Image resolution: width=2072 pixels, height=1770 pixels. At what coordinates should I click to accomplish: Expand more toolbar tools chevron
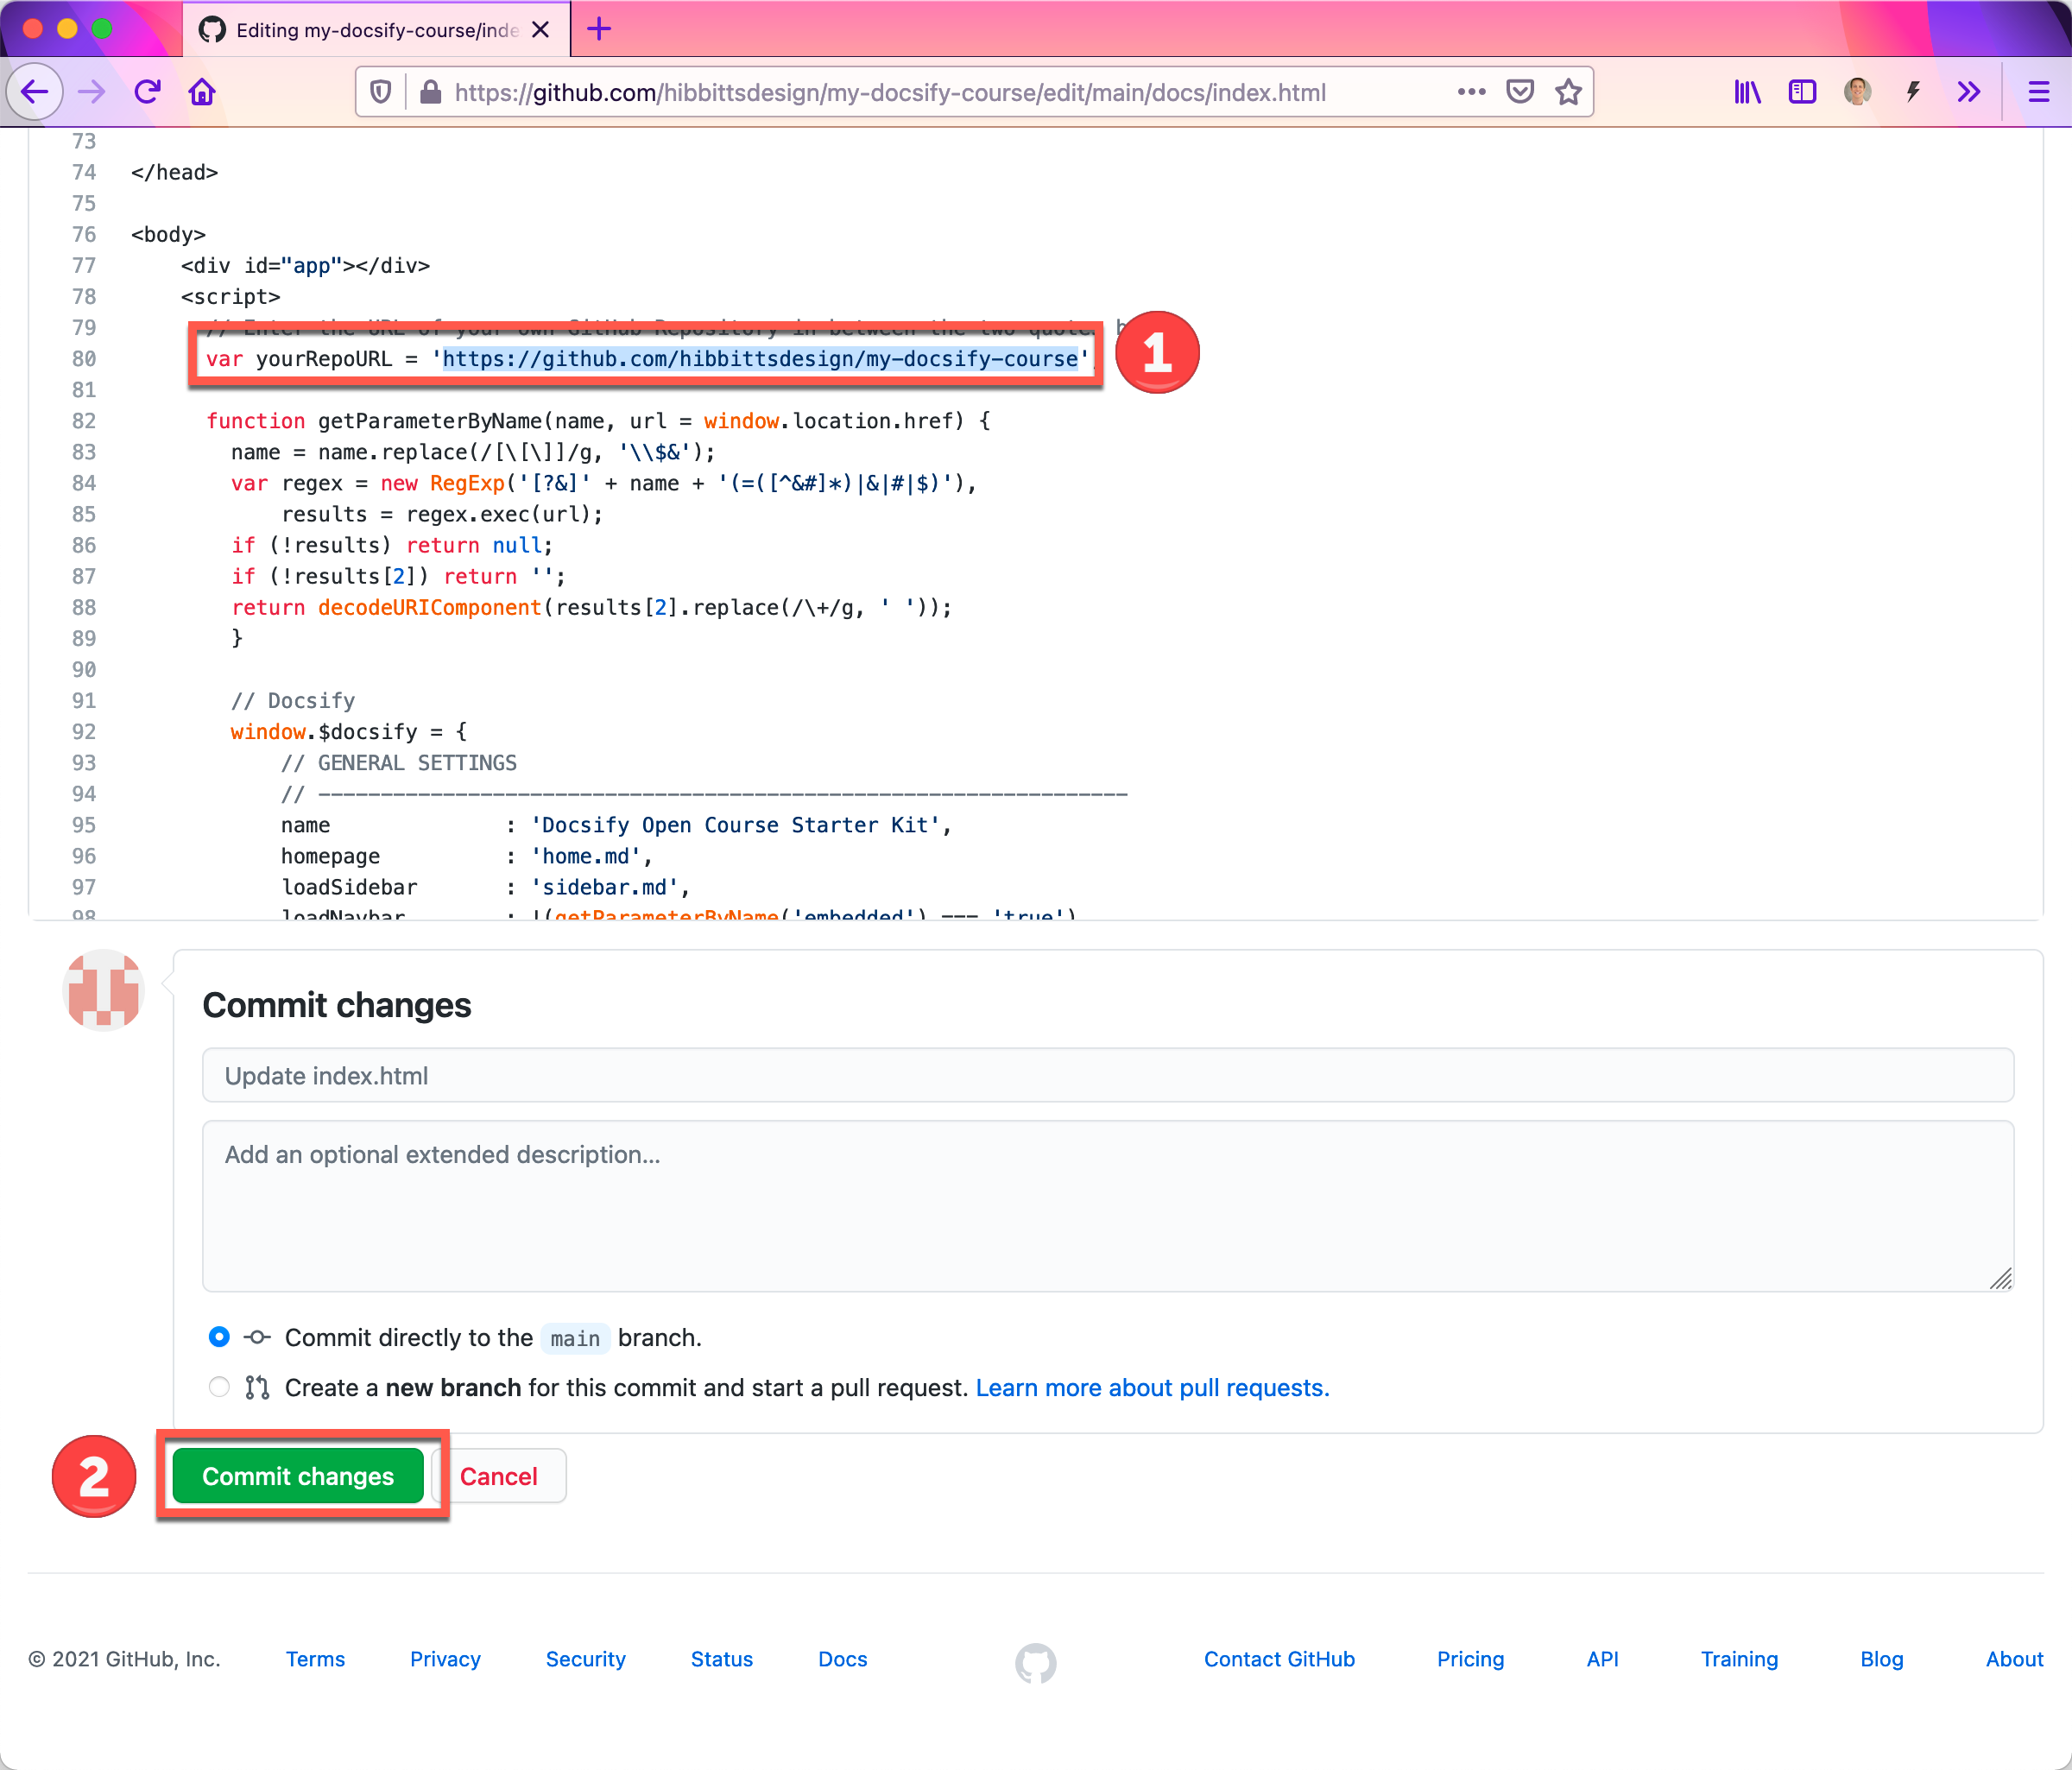(x=1968, y=92)
